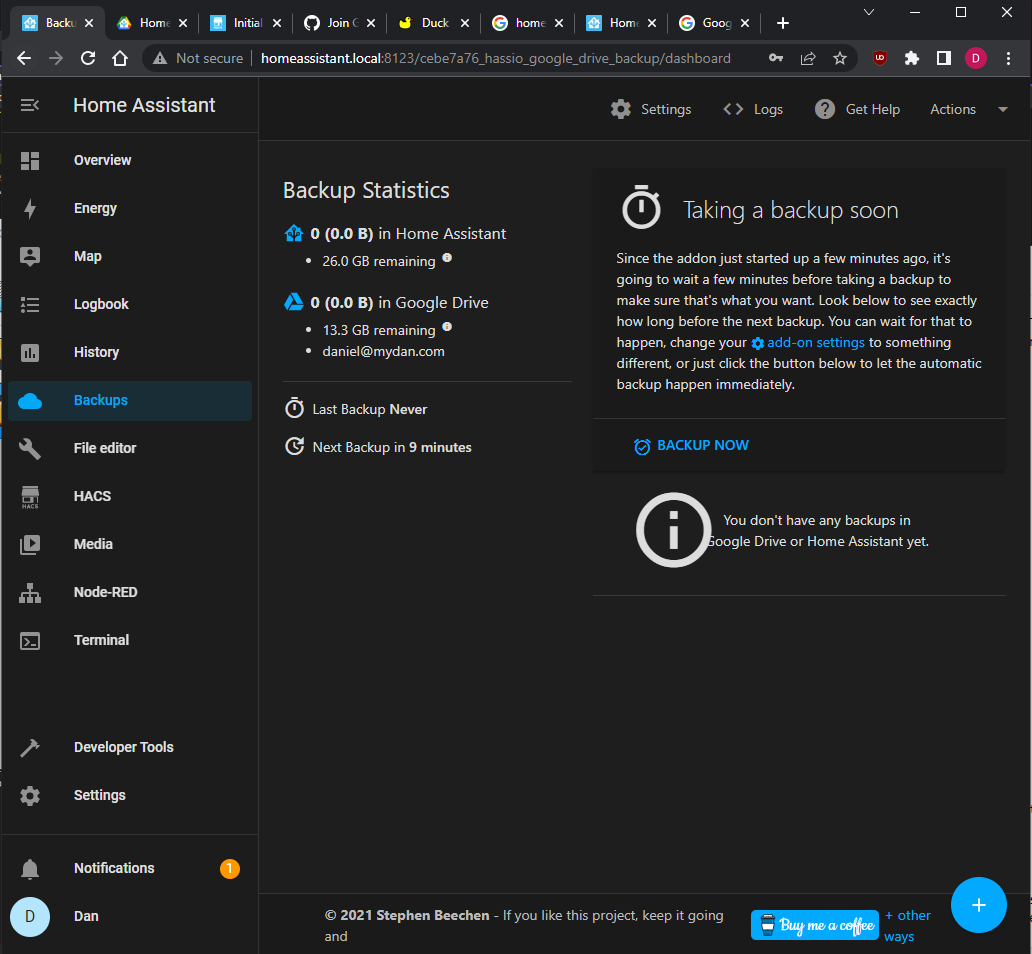
Task: Reload the page
Action: coord(88,58)
